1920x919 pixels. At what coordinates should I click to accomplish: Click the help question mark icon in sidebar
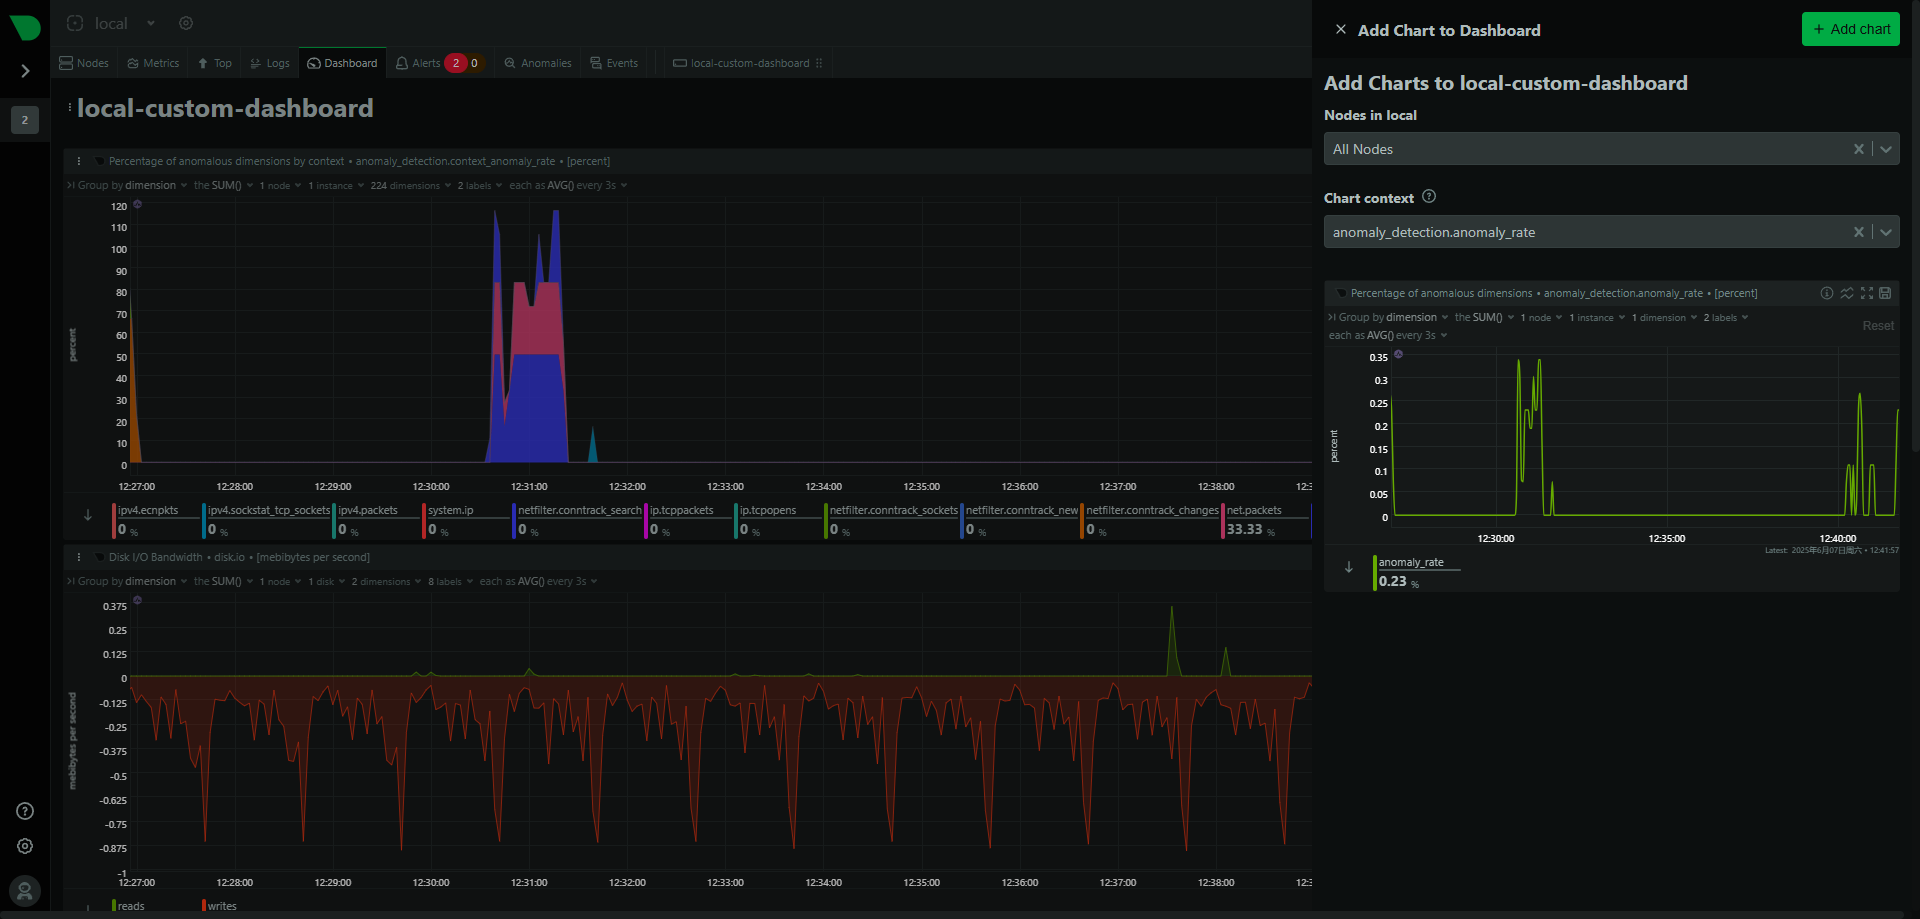coord(25,811)
